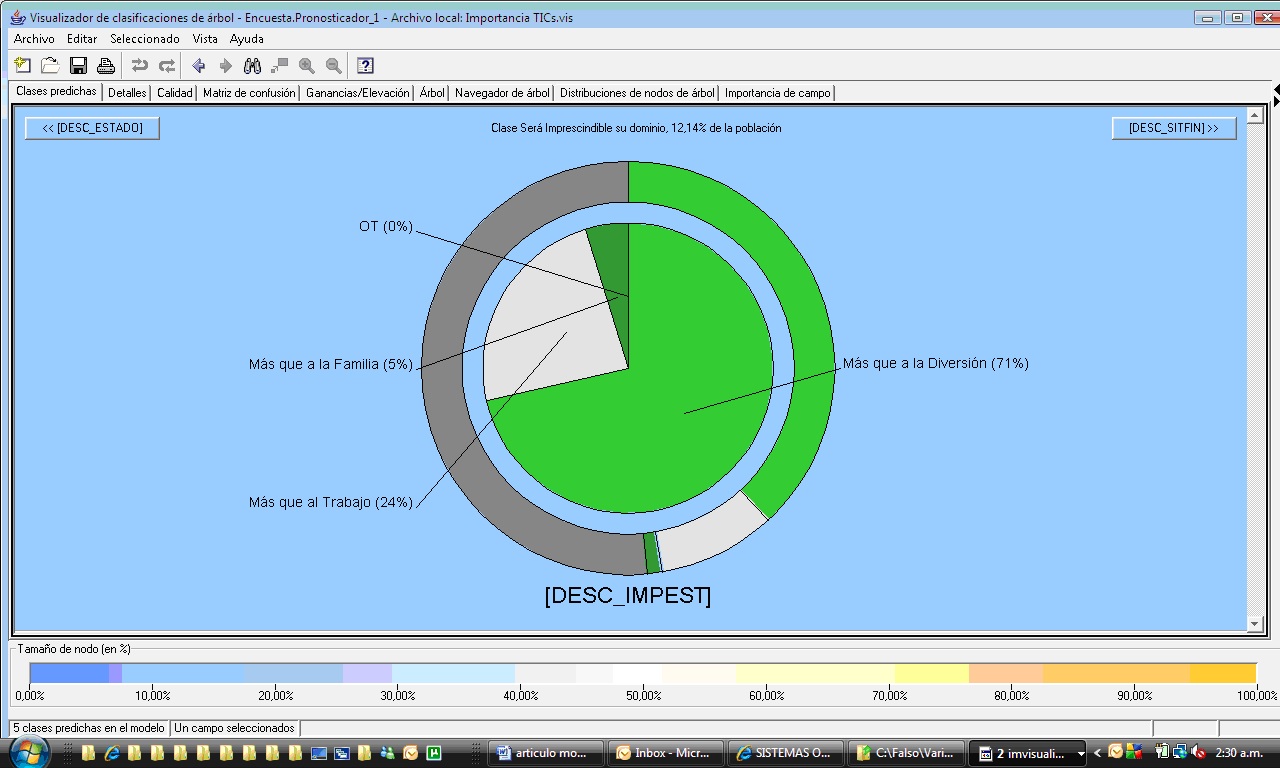Click the New file toolbar icon
Viewport: 1280px width, 768px height.
tap(23, 66)
